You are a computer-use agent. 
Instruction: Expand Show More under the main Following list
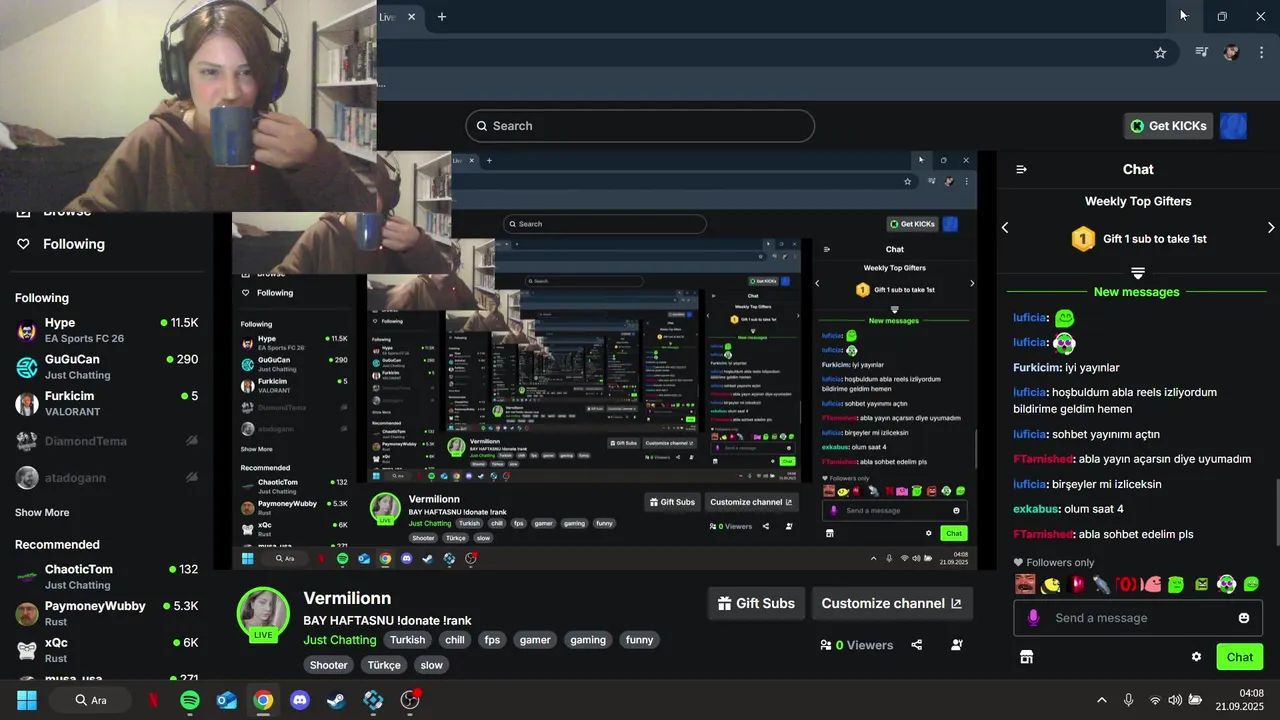(42, 513)
